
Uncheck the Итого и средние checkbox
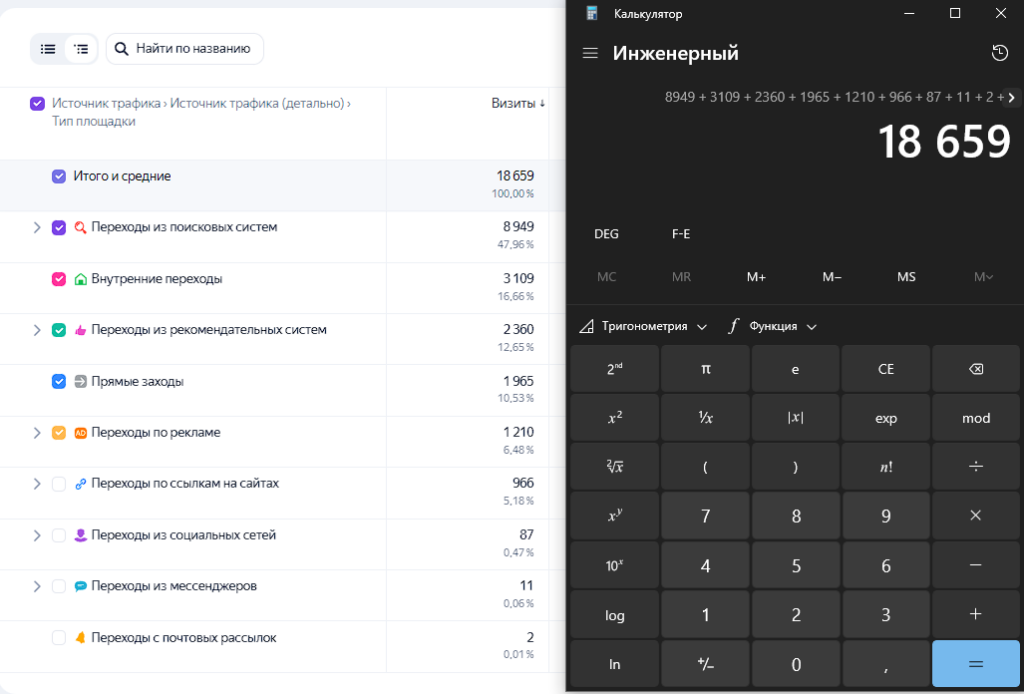tap(59, 176)
